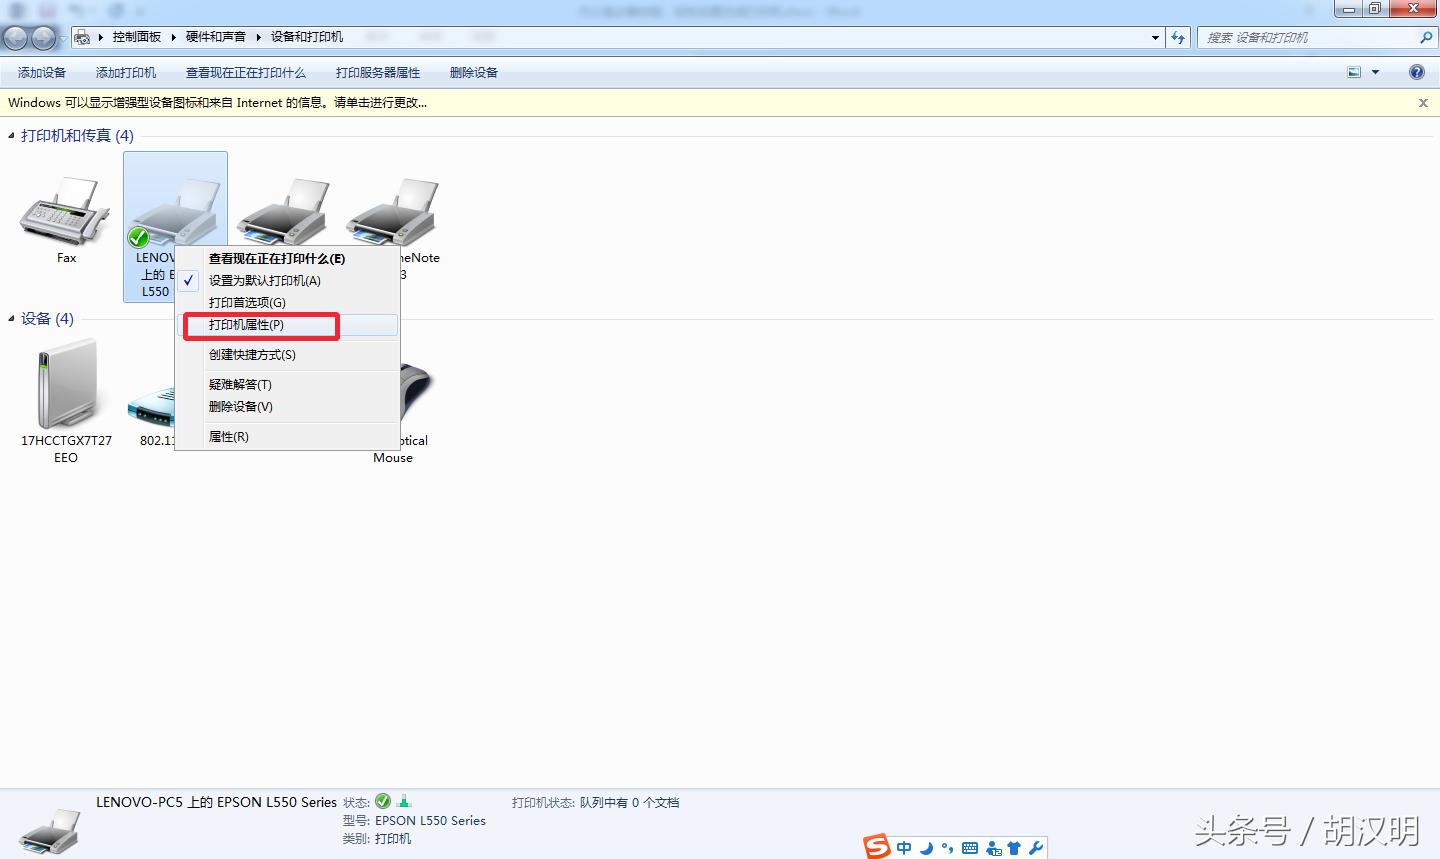Image resolution: width=1440 pixels, height=859 pixels.
Task: Expand arrow after 硬件和声音 breadcrumb
Action: click(x=258, y=37)
